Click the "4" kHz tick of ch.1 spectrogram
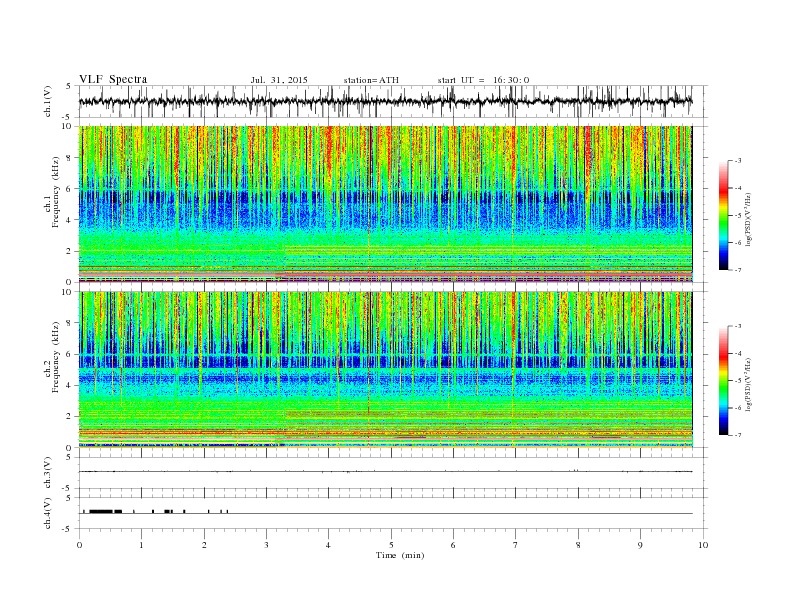This screenshot has width=792, height=612. (x=70, y=220)
